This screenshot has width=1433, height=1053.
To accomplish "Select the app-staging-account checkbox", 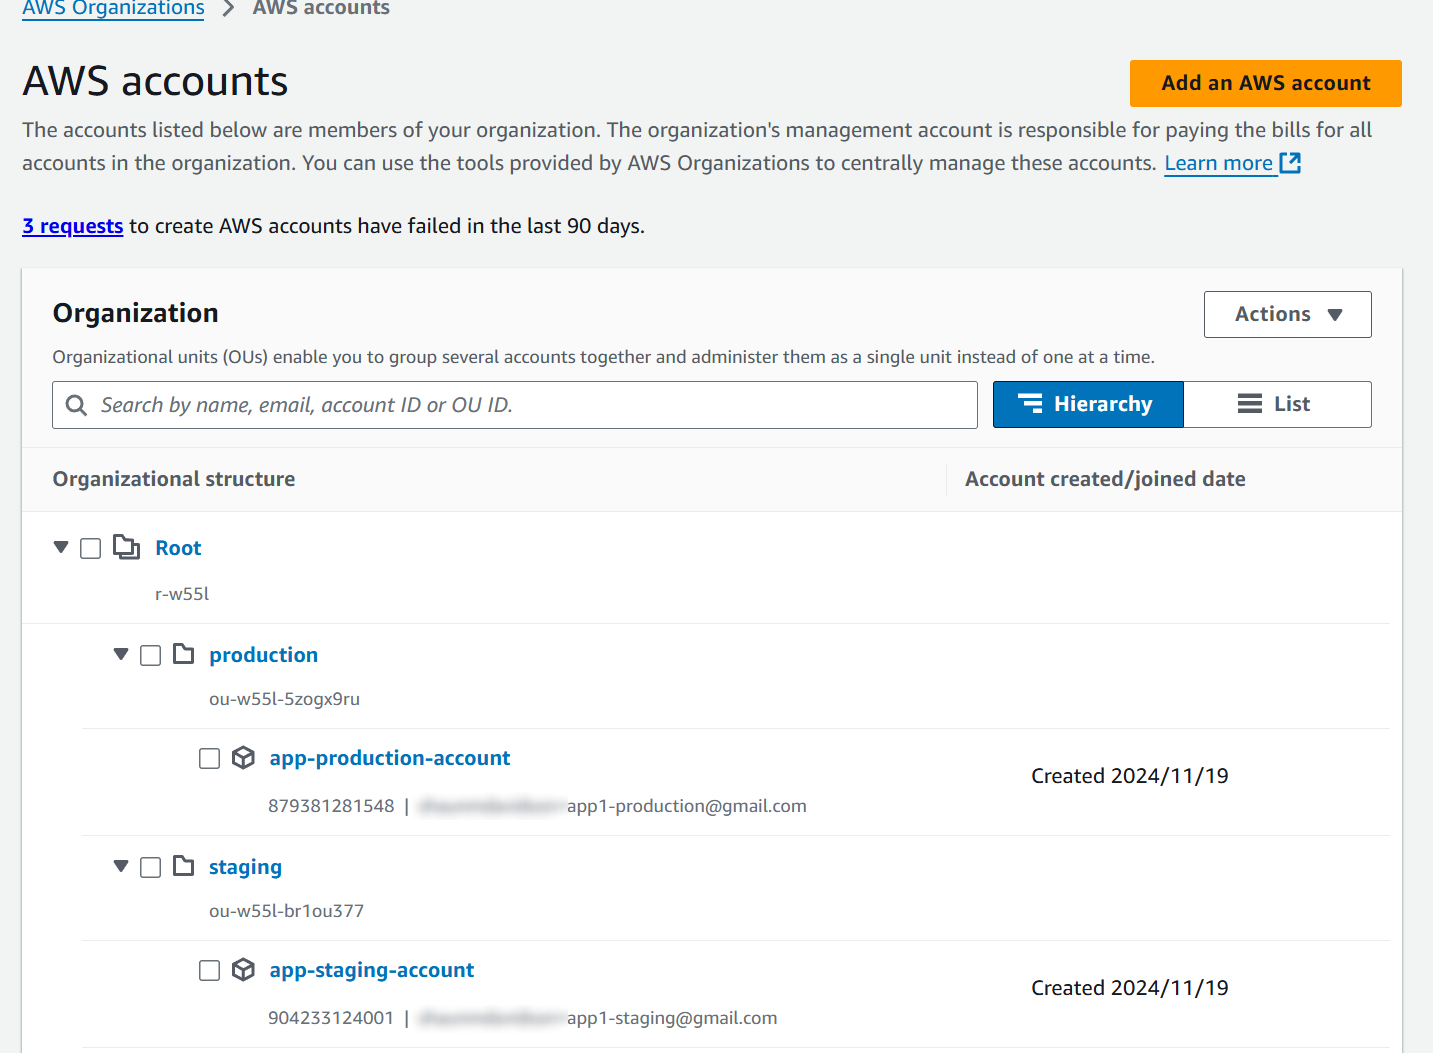I will pos(210,971).
